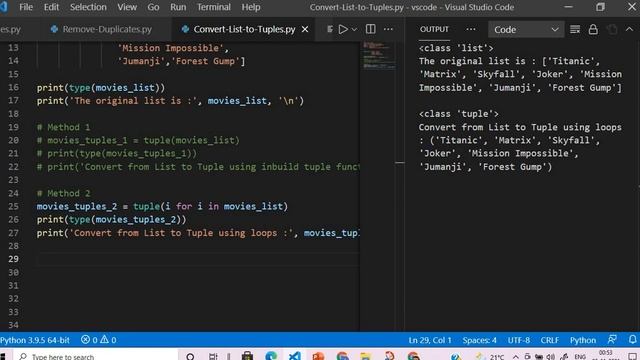This screenshot has height=360, width=640.
Task: Split the editor to the right
Action: point(371,29)
